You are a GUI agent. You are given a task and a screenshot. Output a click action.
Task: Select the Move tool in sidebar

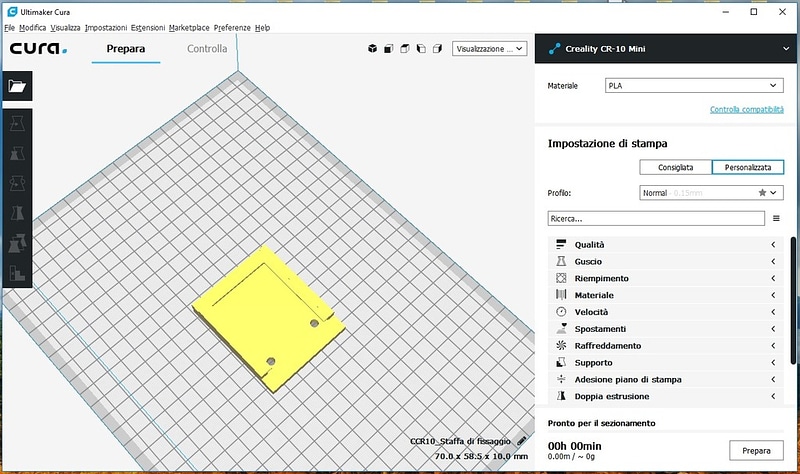pyautogui.click(x=17, y=123)
